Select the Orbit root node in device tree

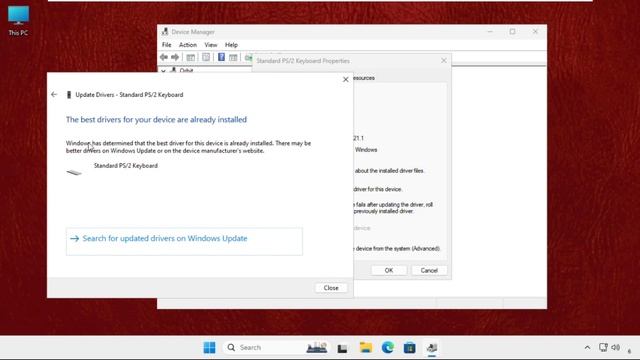coord(186,71)
